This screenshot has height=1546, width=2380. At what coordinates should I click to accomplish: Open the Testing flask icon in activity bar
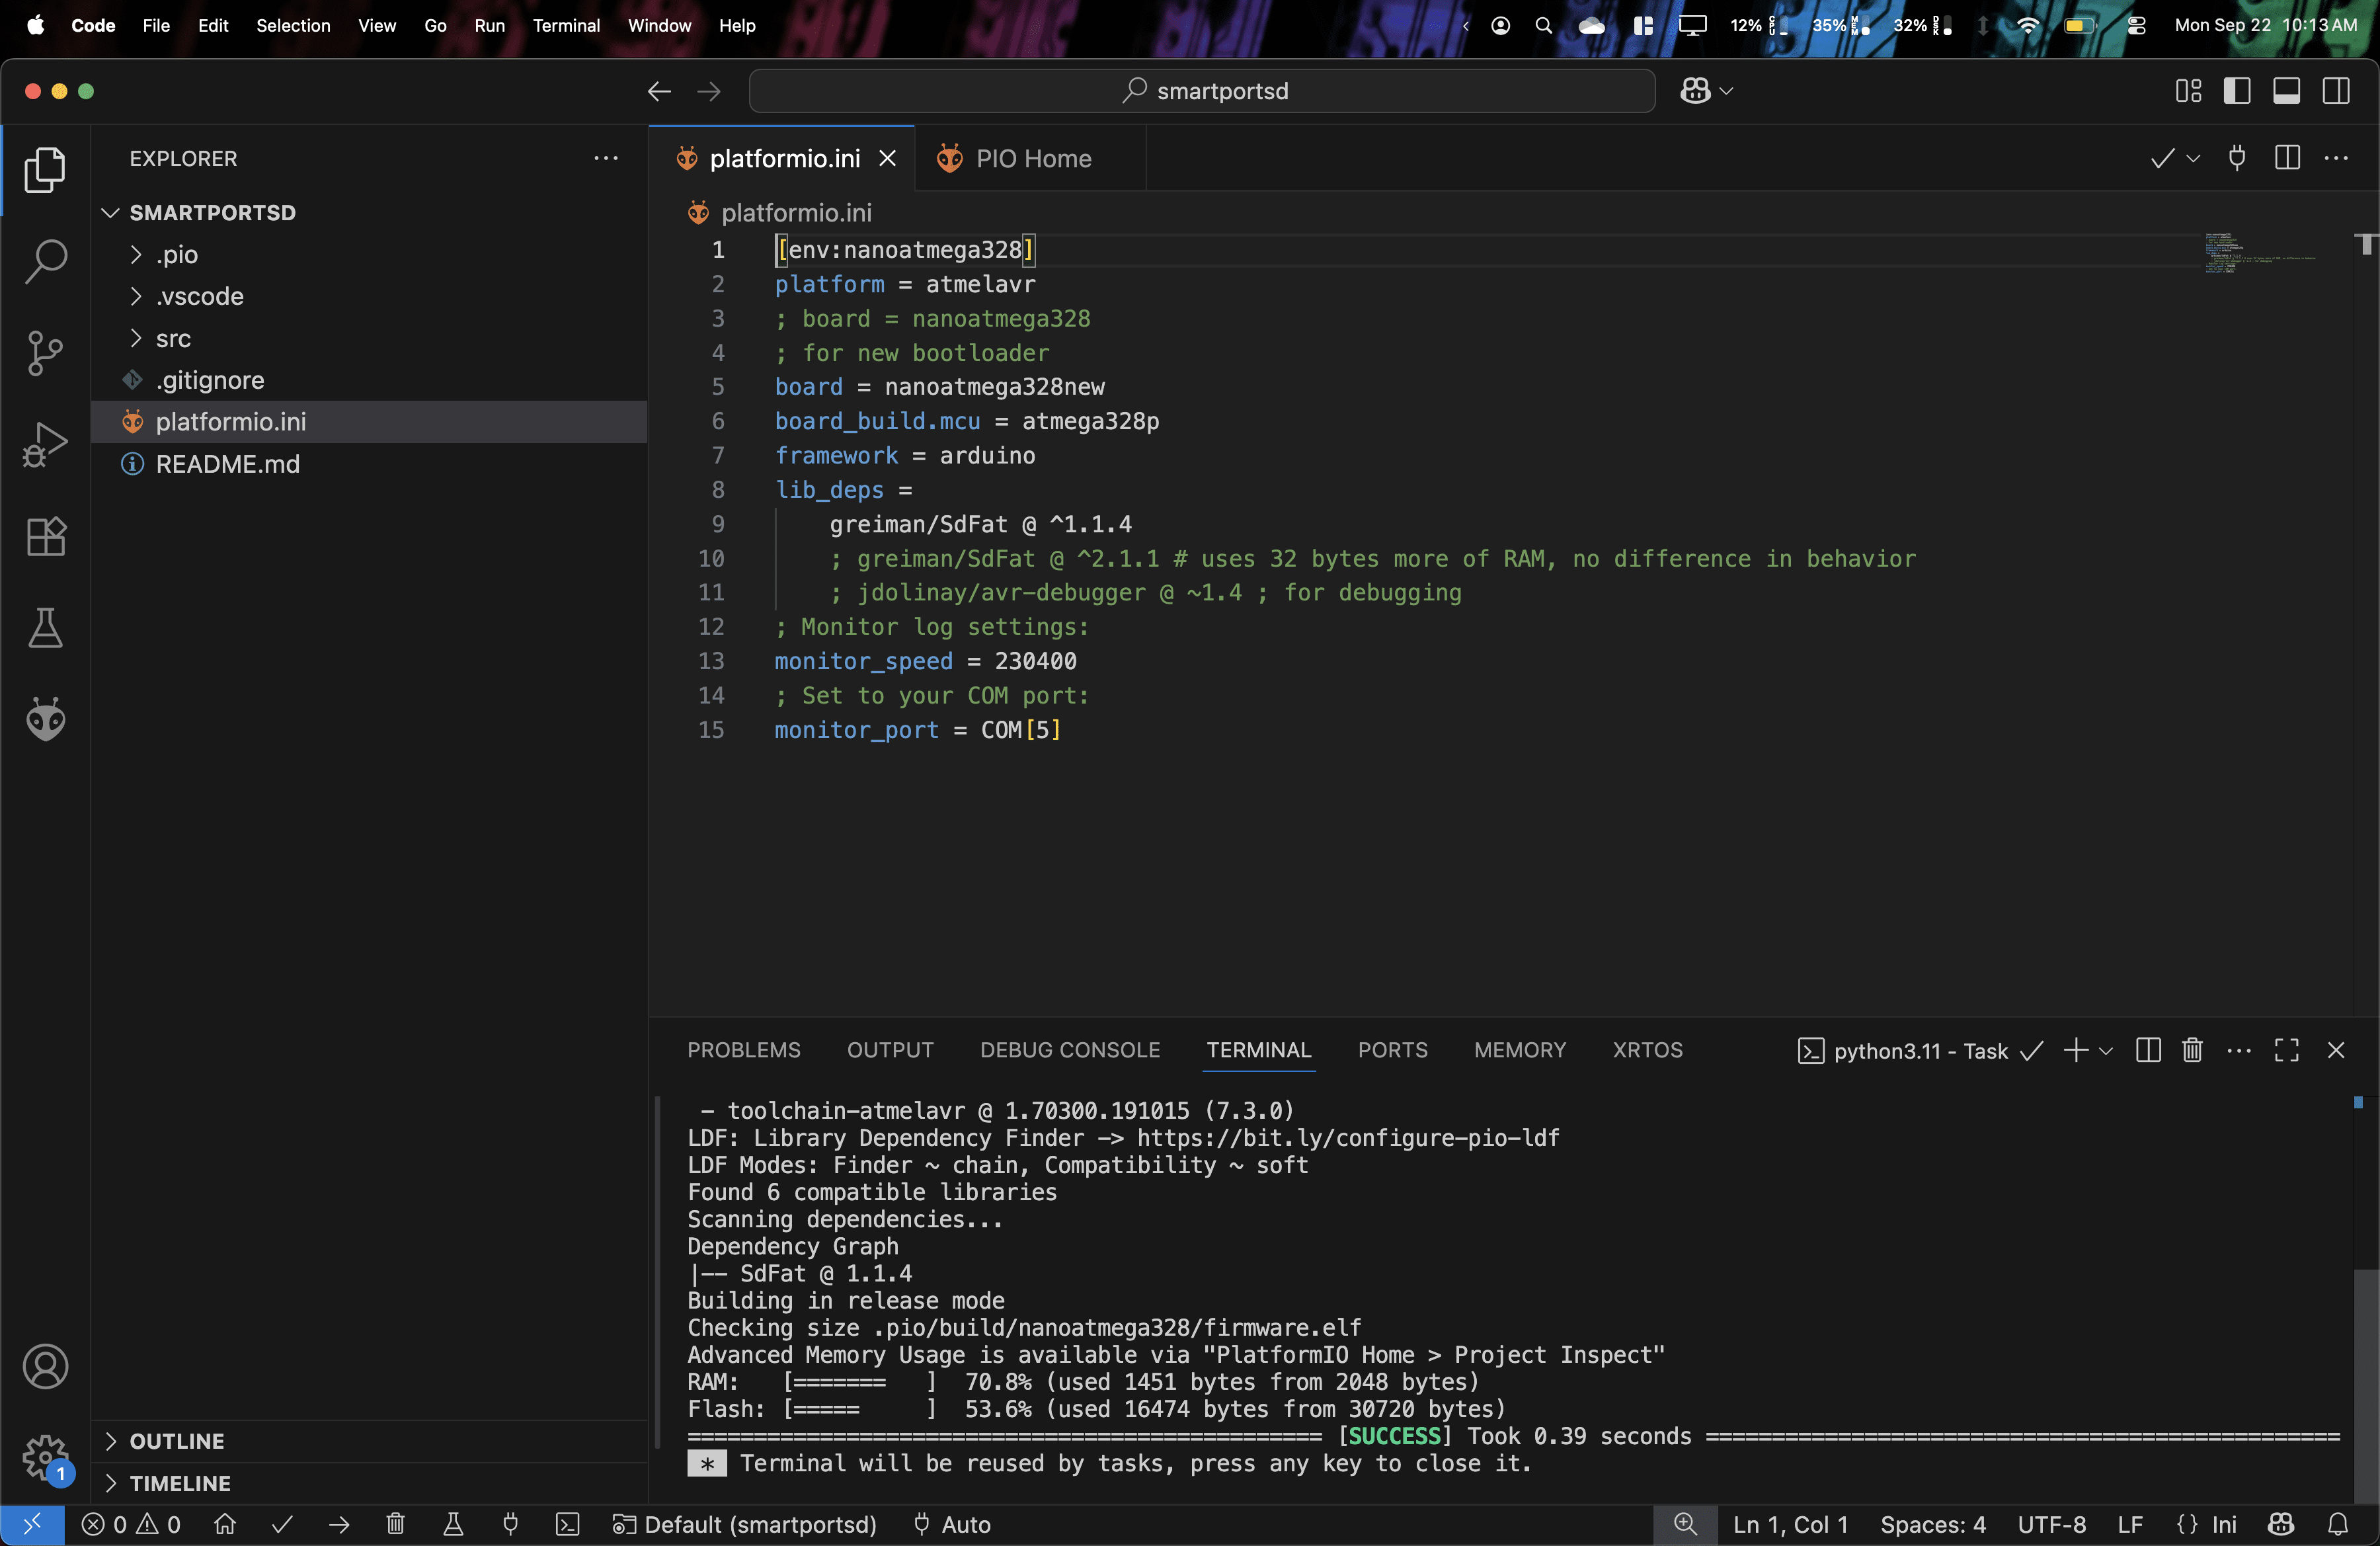coord(45,628)
